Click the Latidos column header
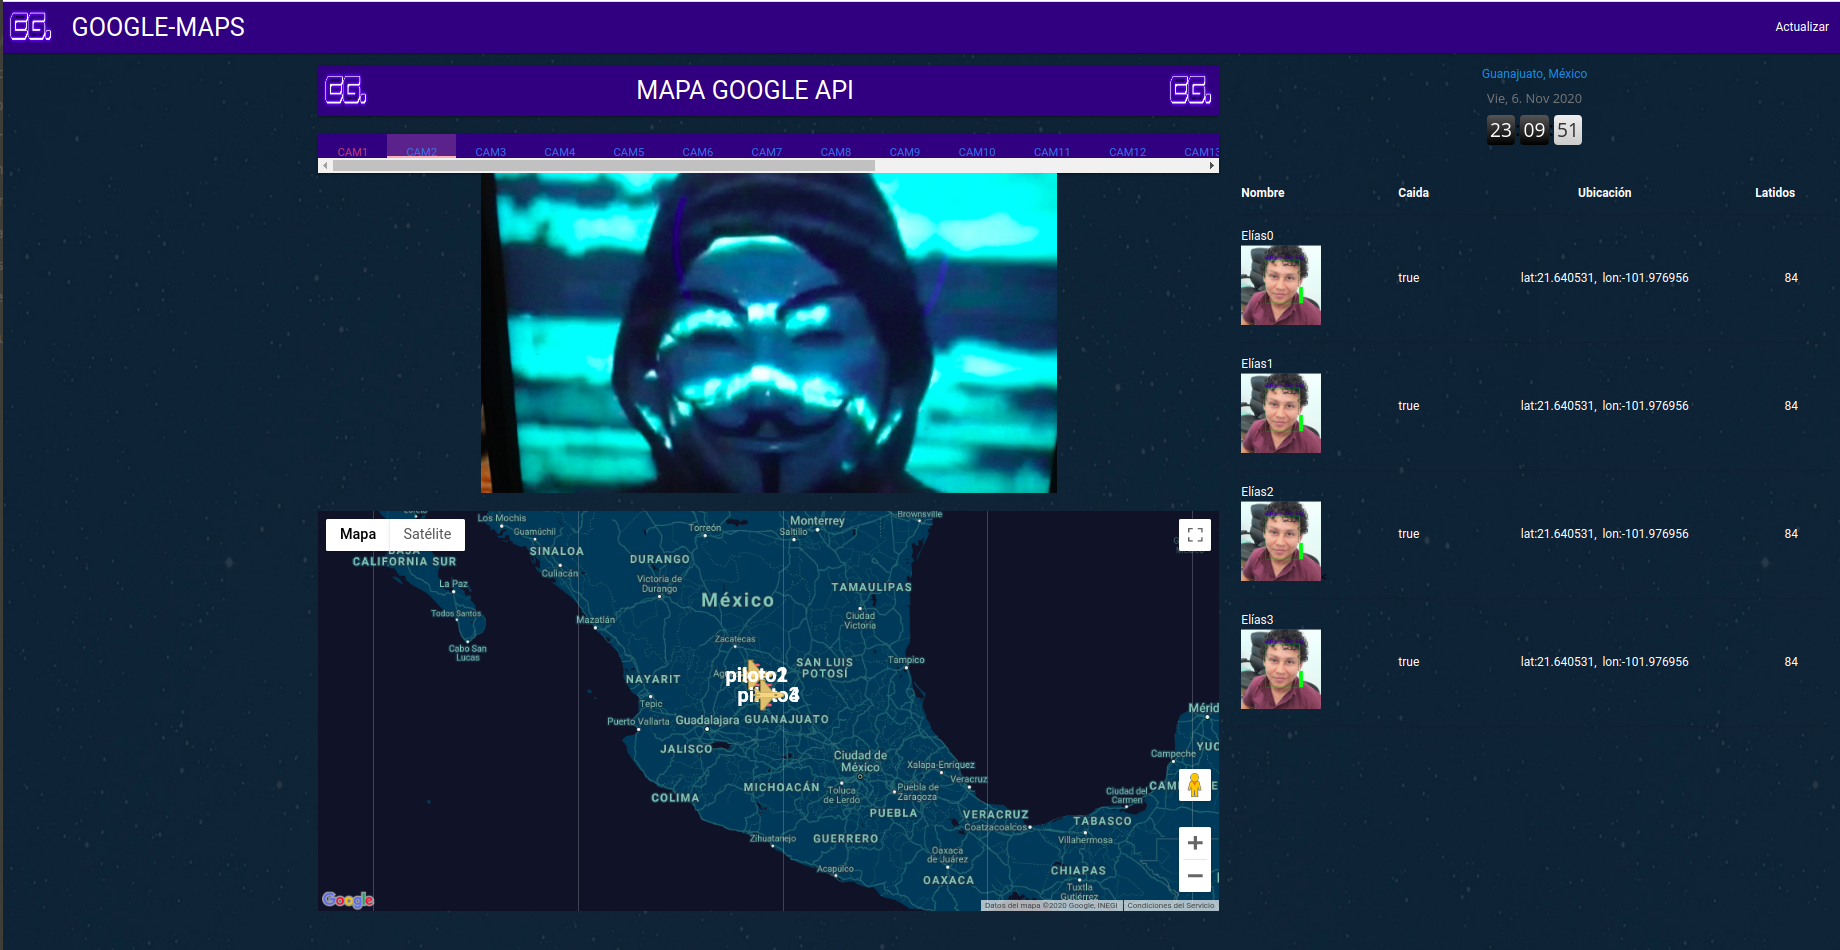The height and width of the screenshot is (950, 1840). [1775, 193]
